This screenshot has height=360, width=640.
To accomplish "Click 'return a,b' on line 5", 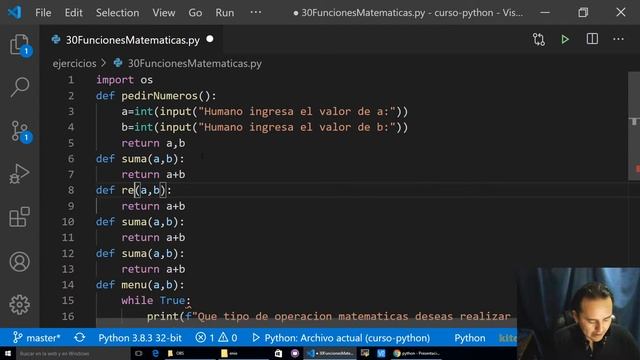I will coord(153,143).
